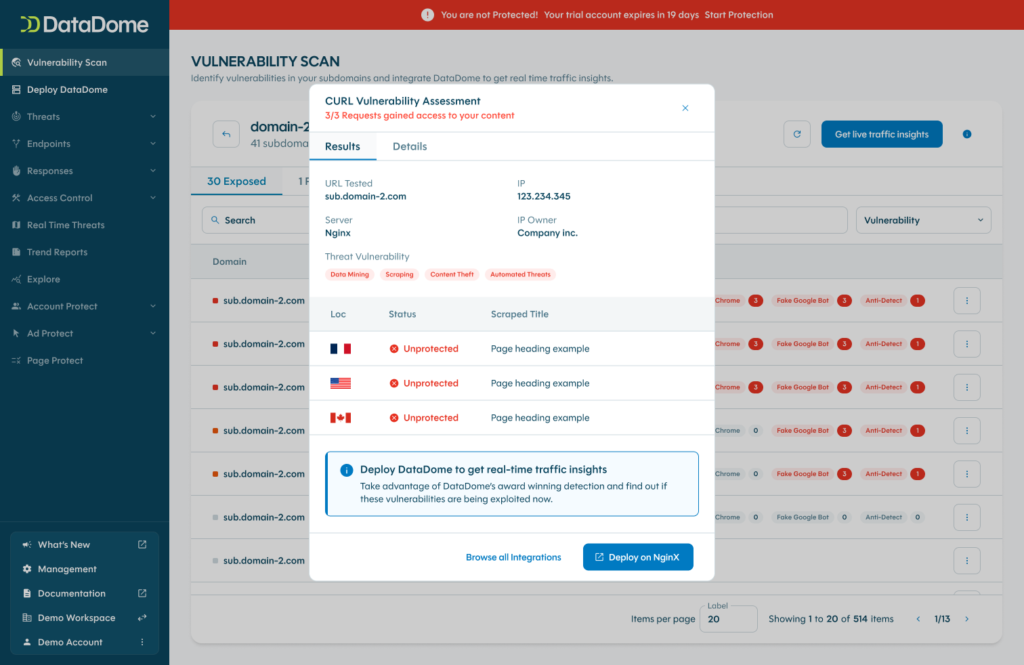Switch workspace using Demo Workspace arrows icon
This screenshot has height=665, width=1024.
coord(142,617)
